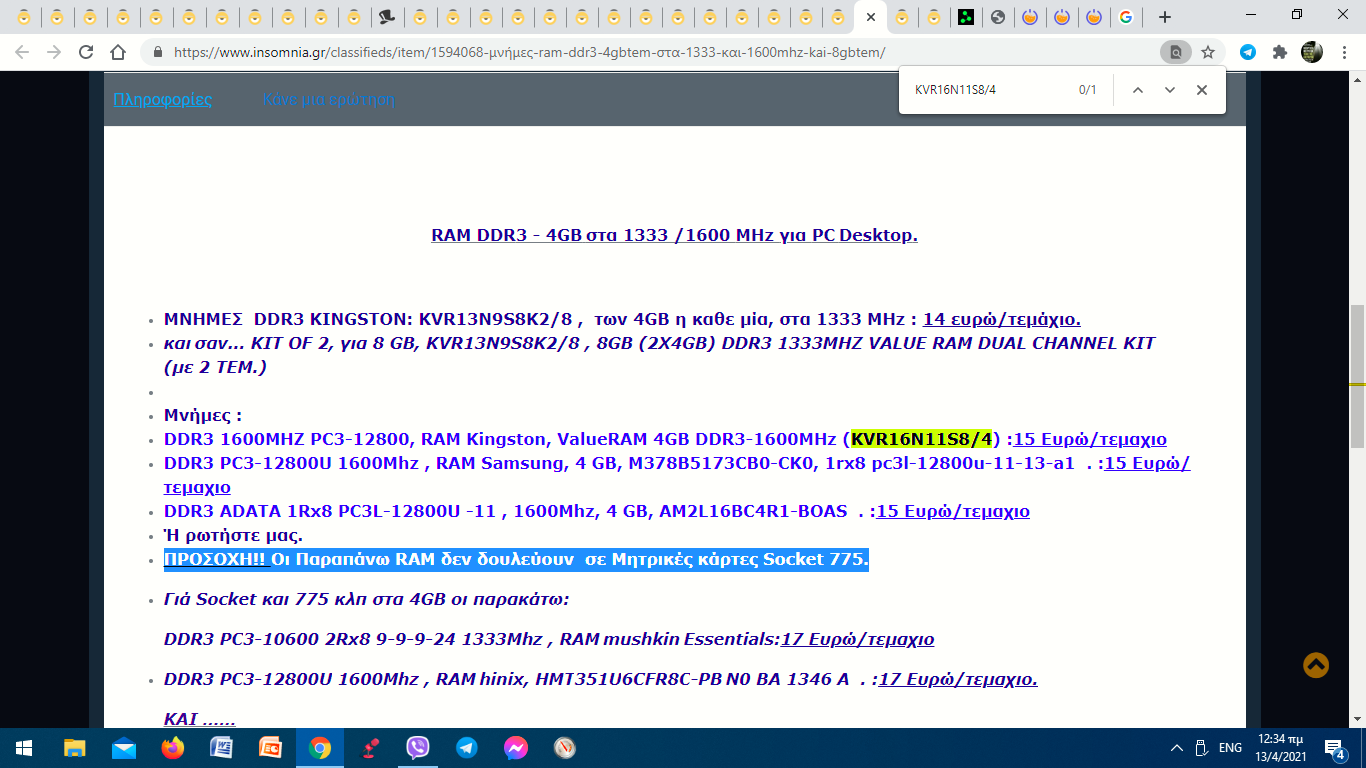Click the hinix 17 Ευρώ/τεμαχιο link
1366x768 pixels.
pos(958,679)
